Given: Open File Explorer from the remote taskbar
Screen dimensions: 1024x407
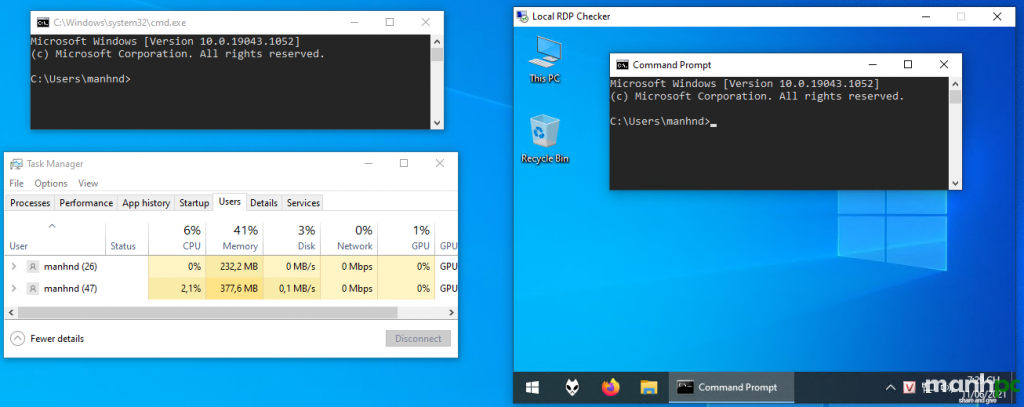Looking at the screenshot, I should 648,387.
